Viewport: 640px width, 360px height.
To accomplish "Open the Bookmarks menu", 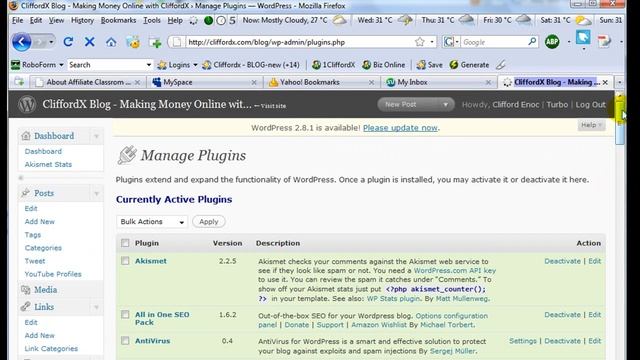I will coord(118,20).
